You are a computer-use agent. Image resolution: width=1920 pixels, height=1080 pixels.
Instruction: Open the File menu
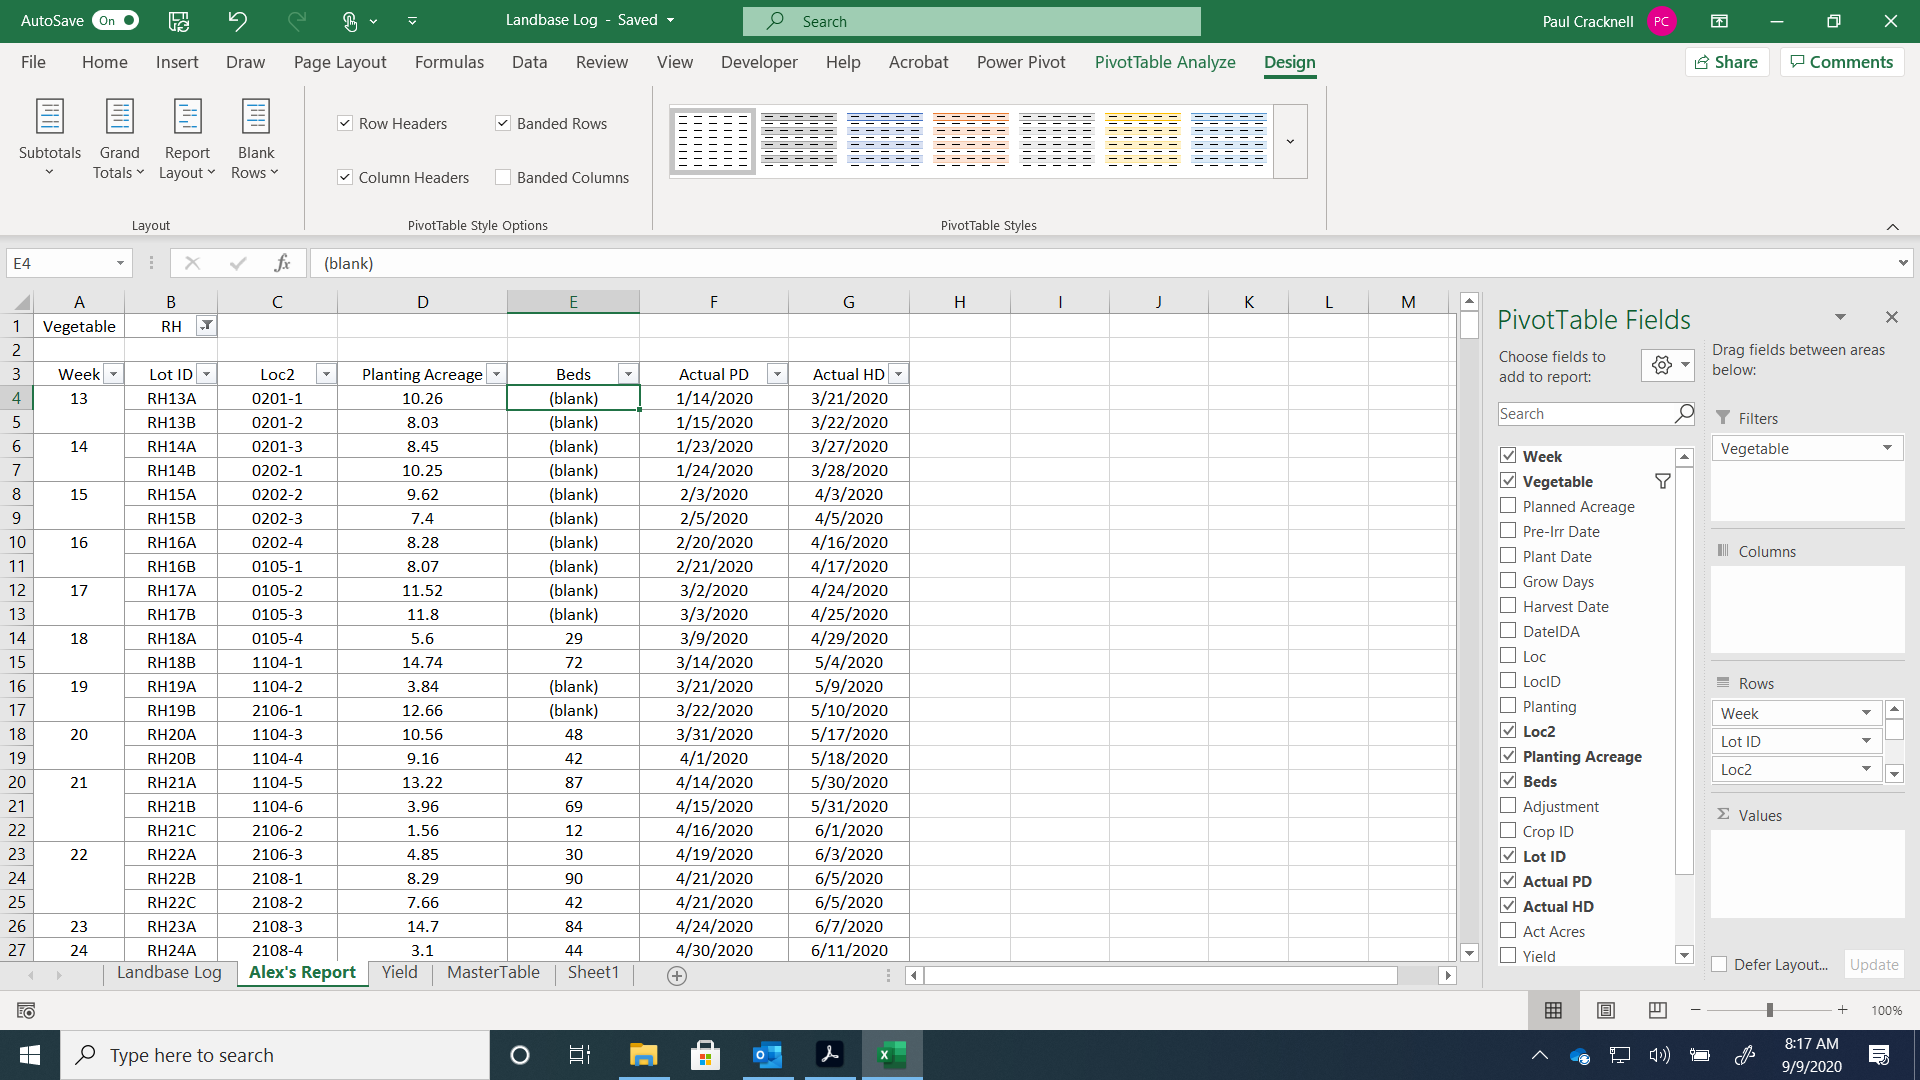click(33, 62)
